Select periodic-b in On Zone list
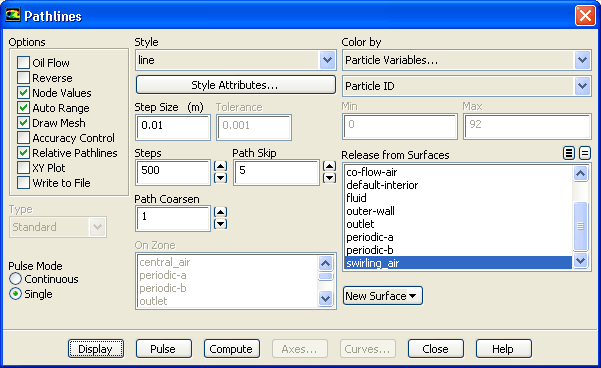This screenshot has width=601, height=368. click(x=228, y=288)
